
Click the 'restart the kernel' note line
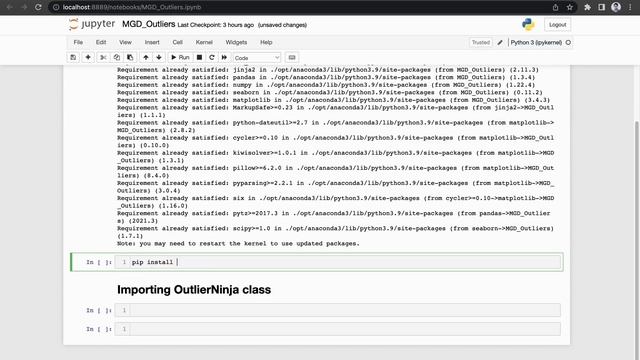(x=238, y=244)
